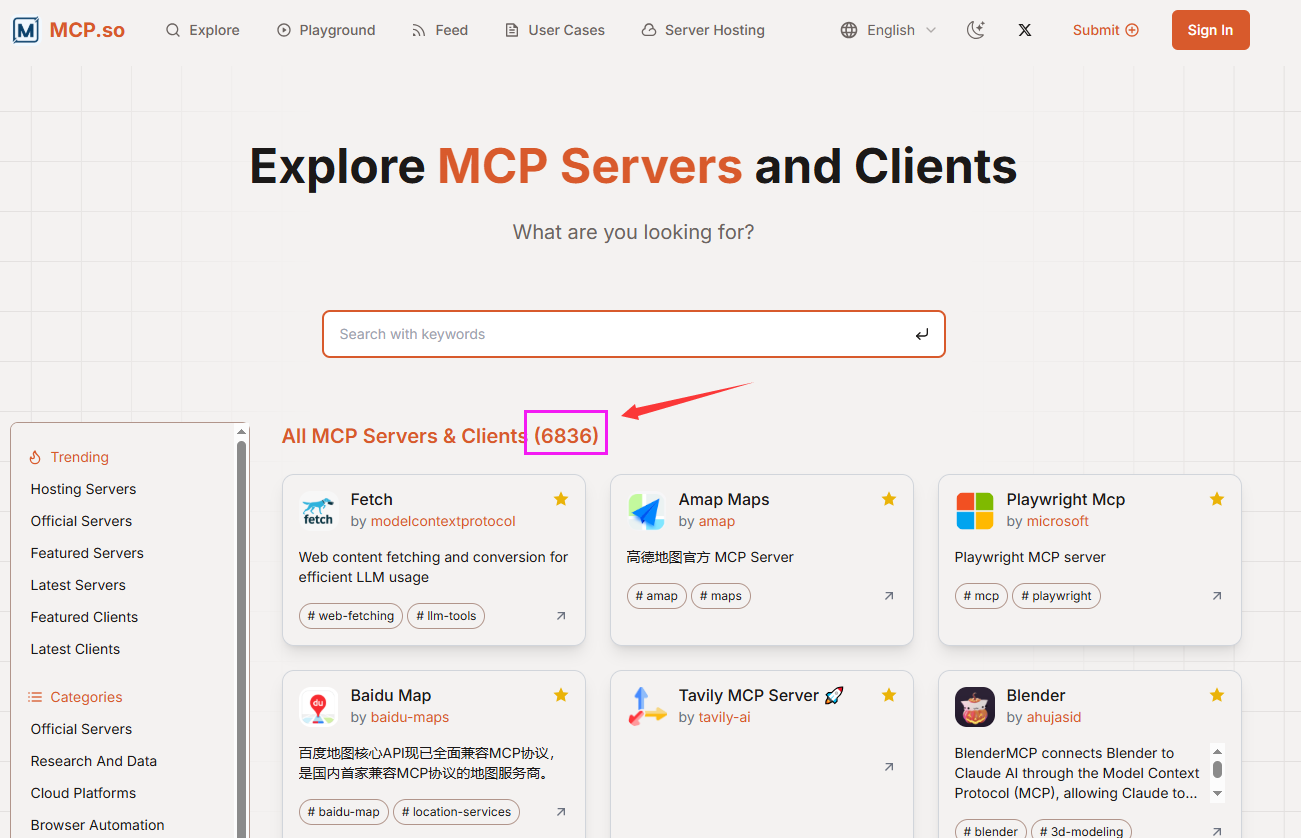Viewport: 1301px width, 838px height.
Task: Select Browser Automation category
Action: coord(97,825)
